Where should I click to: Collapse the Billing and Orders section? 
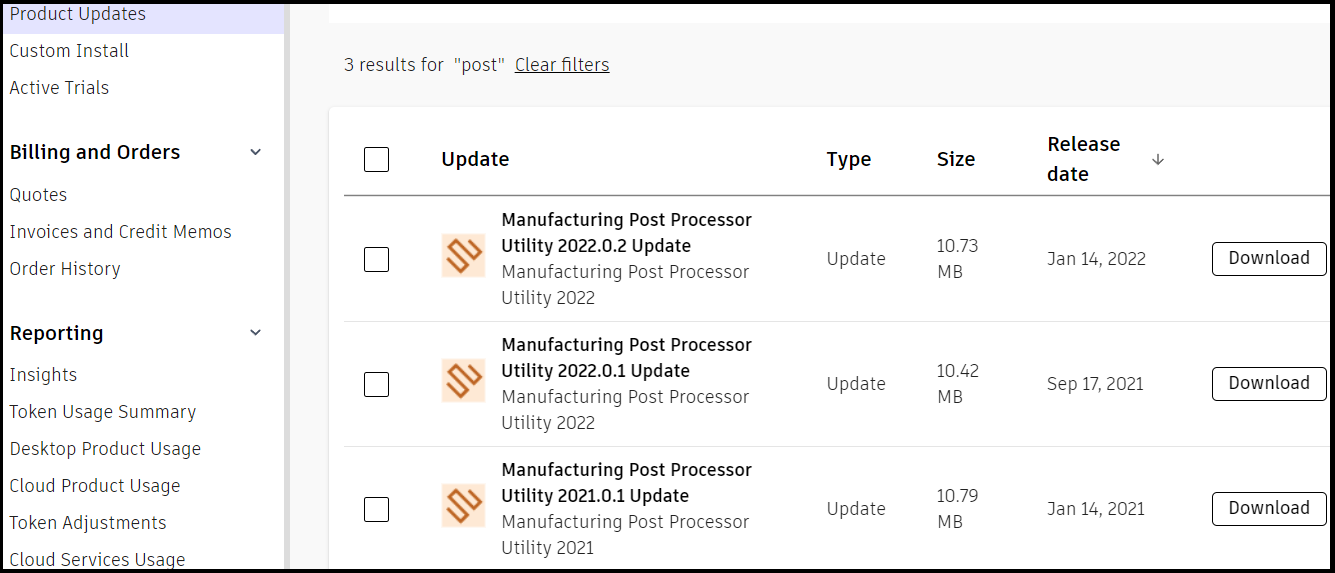pyautogui.click(x=255, y=152)
